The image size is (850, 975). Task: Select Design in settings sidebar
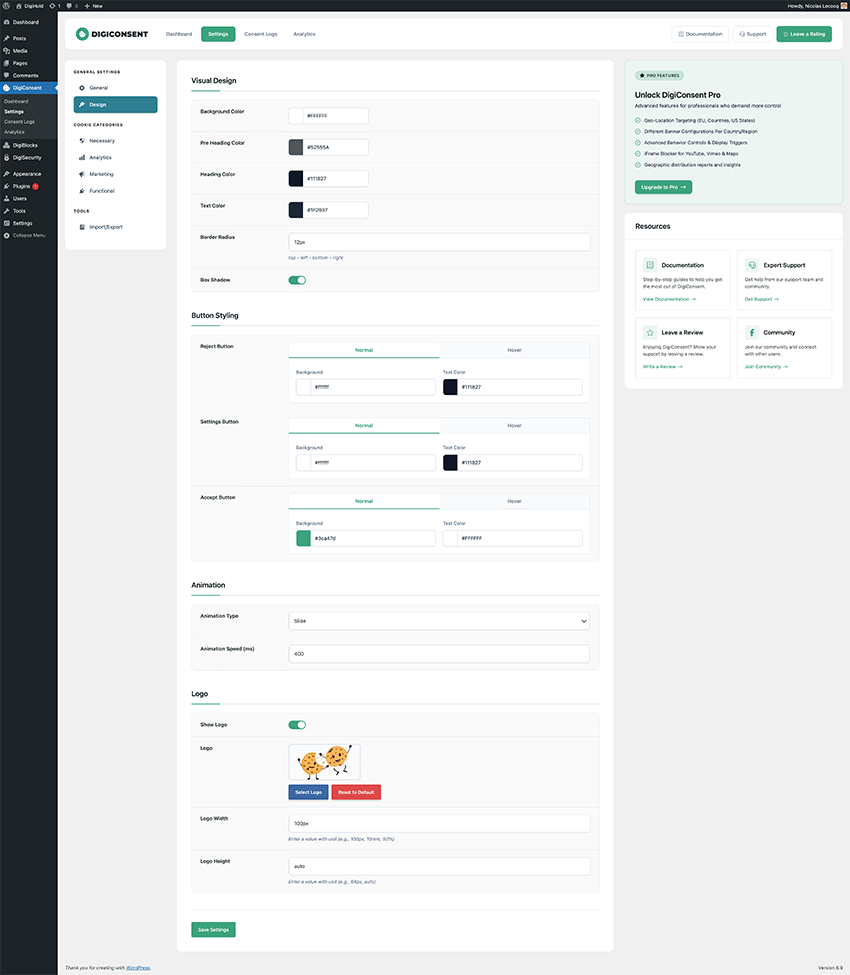(115, 104)
